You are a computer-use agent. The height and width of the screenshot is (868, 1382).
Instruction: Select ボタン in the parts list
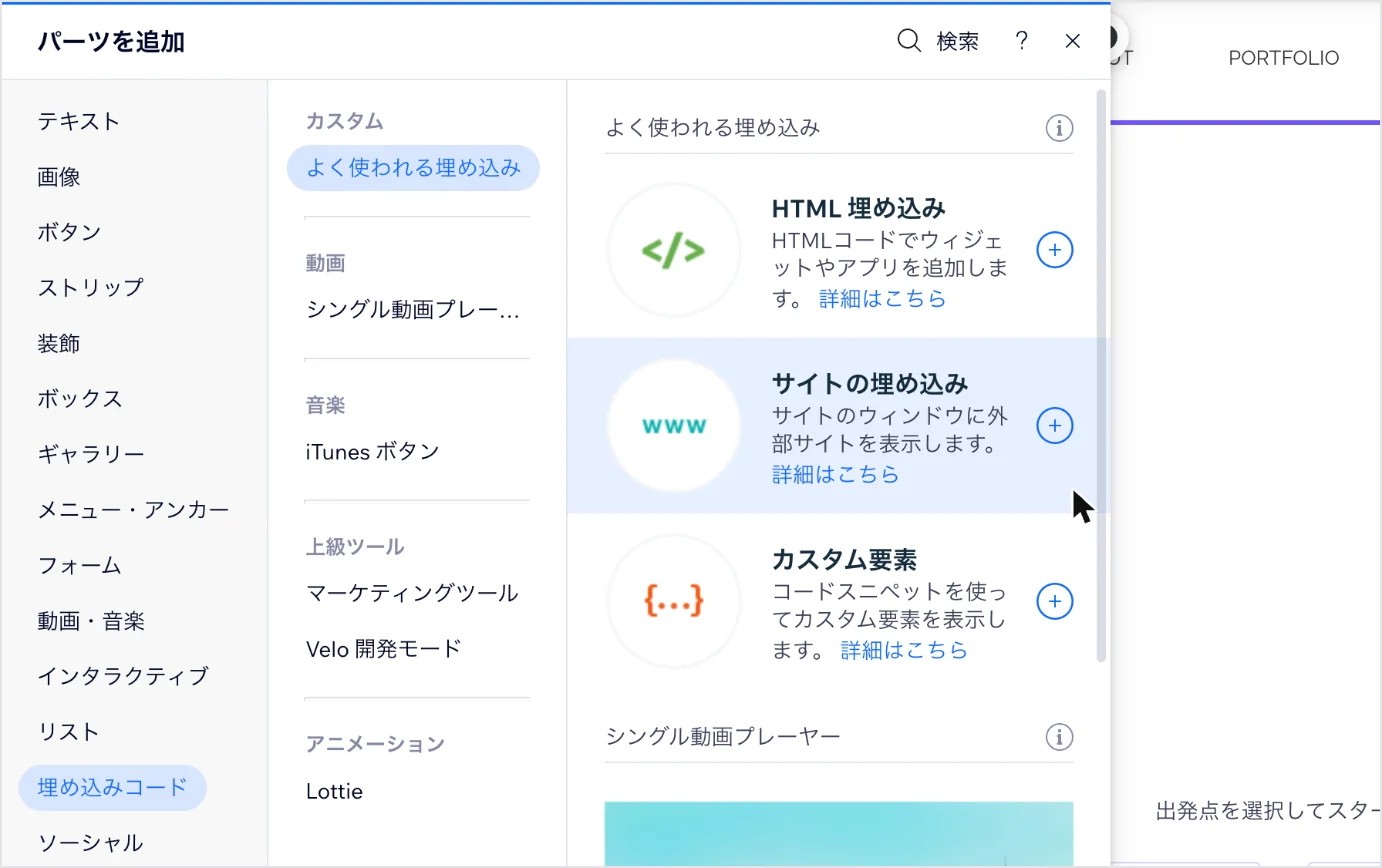coord(70,232)
